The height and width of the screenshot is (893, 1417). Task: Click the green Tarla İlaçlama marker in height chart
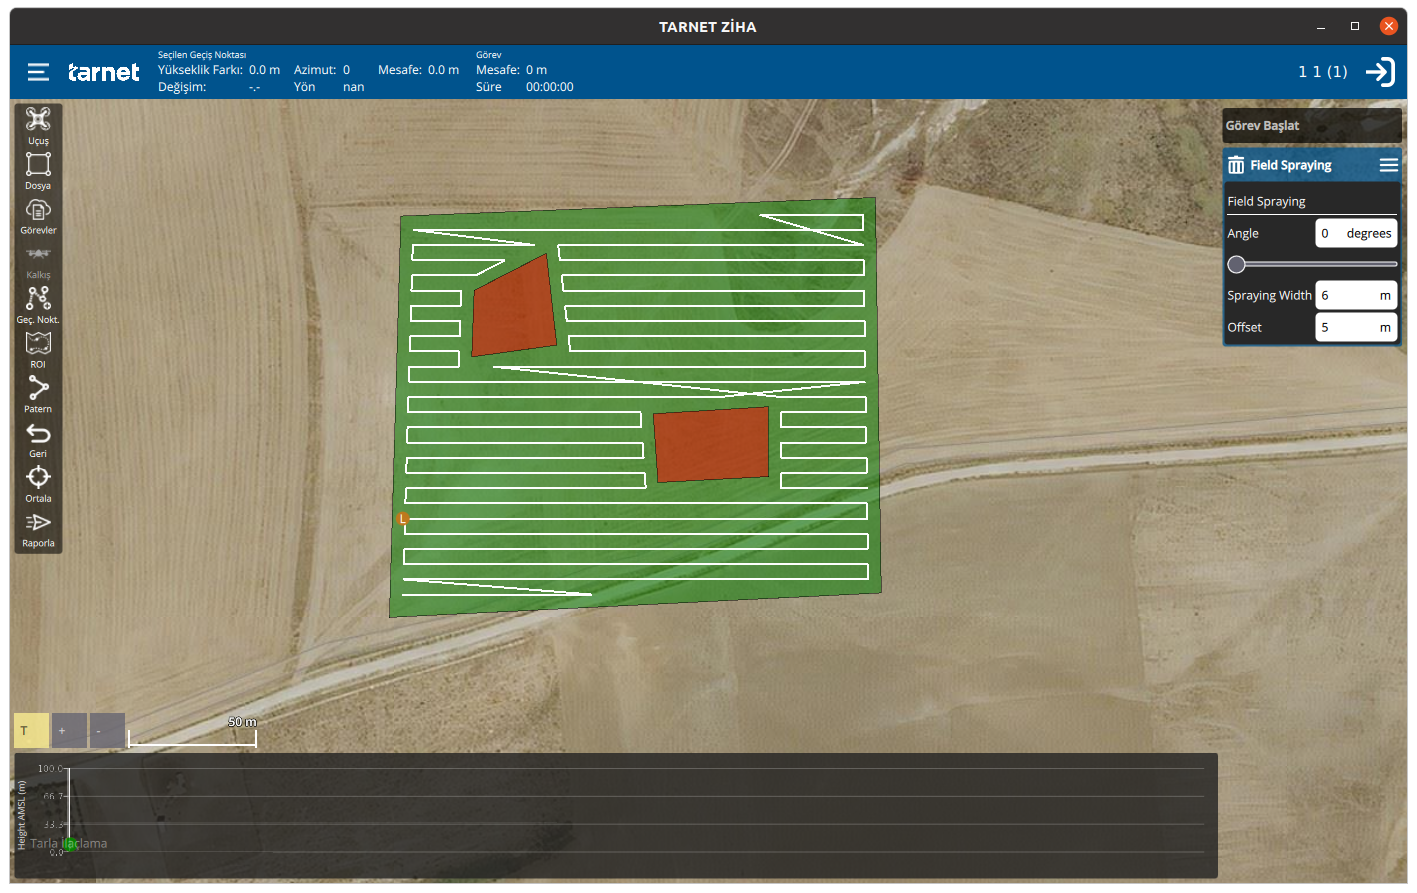pos(70,844)
